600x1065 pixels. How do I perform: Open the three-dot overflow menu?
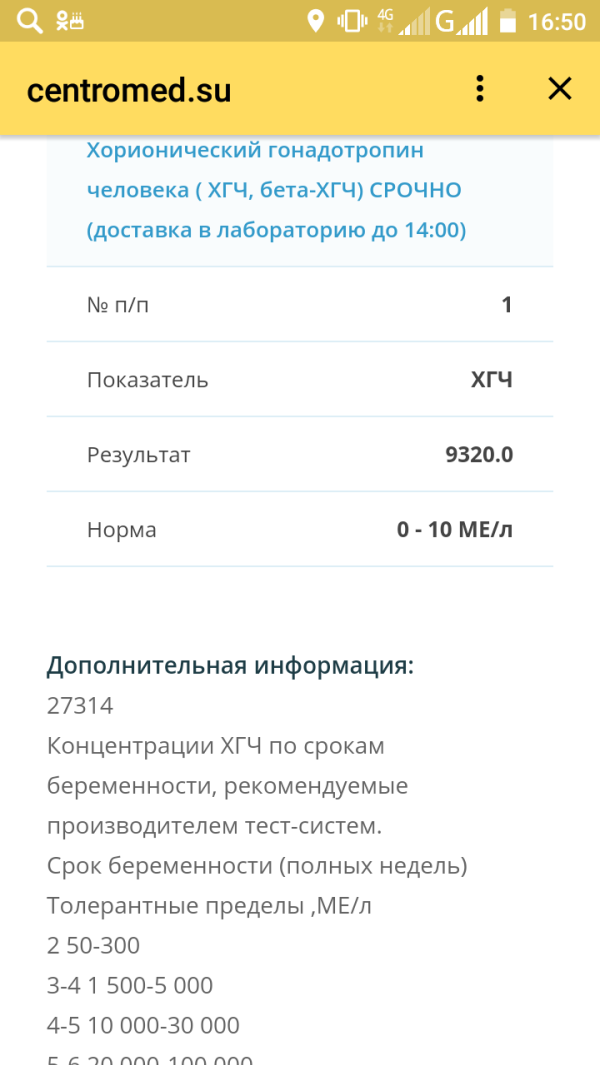tap(480, 89)
